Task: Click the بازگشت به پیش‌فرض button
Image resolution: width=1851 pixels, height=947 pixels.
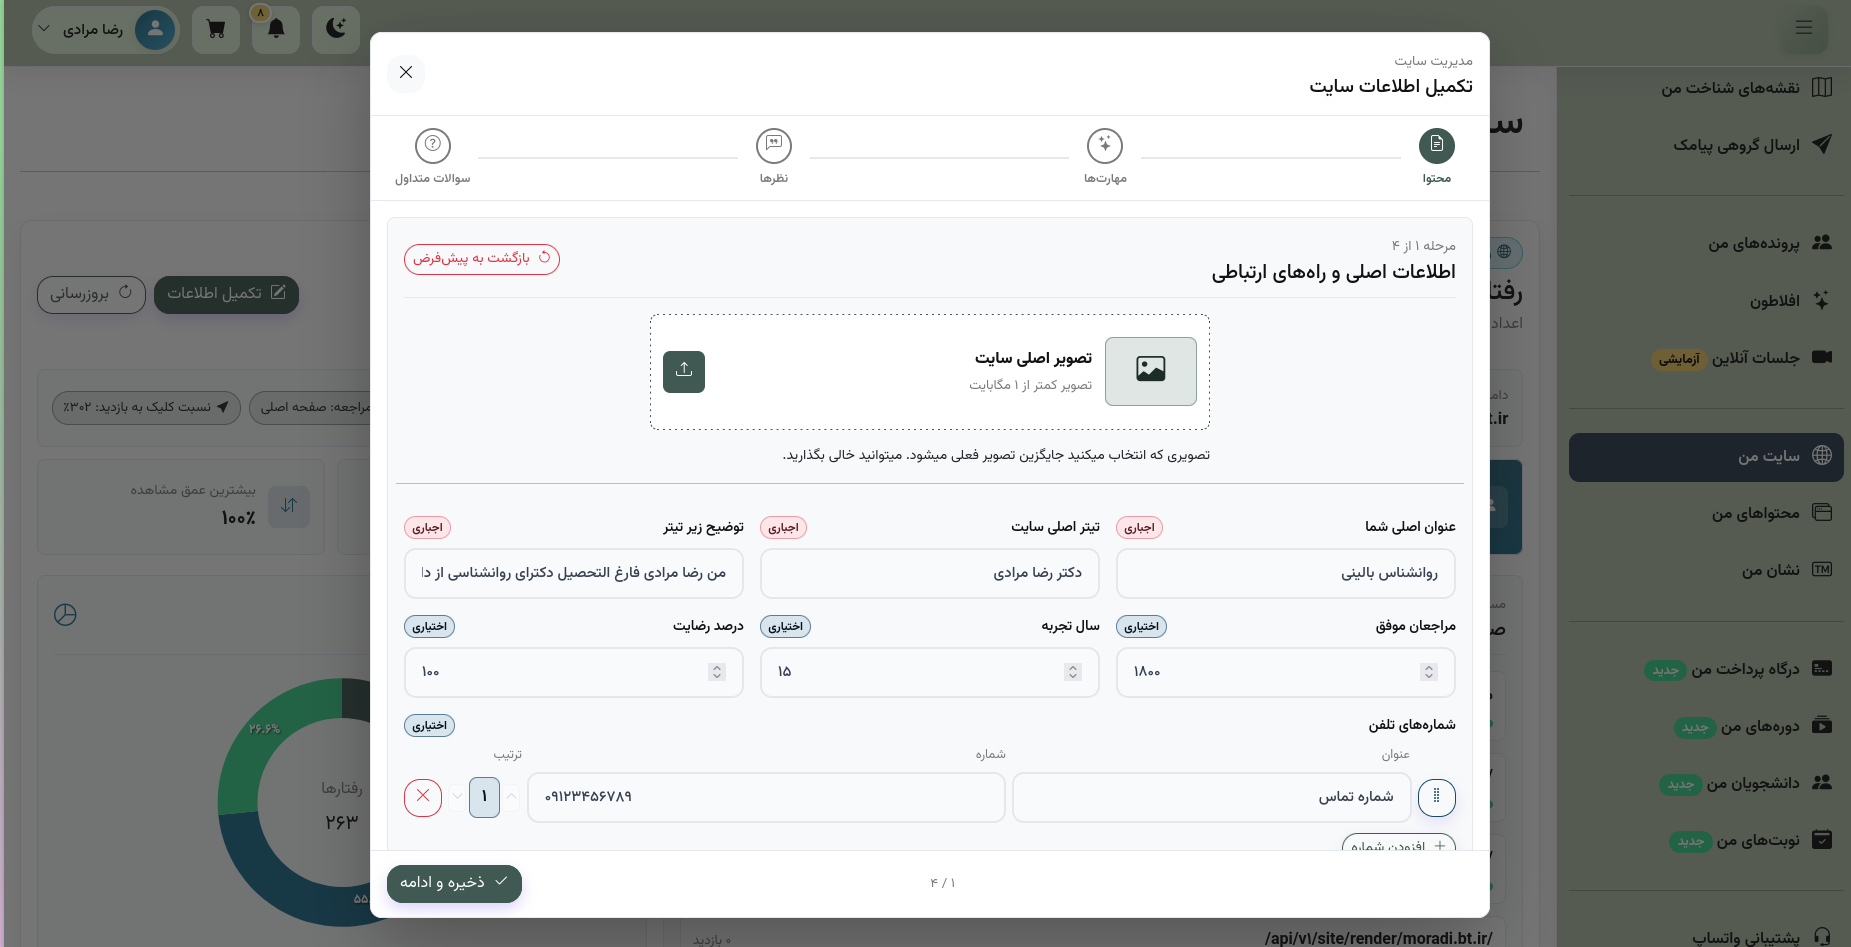Action: [482, 259]
